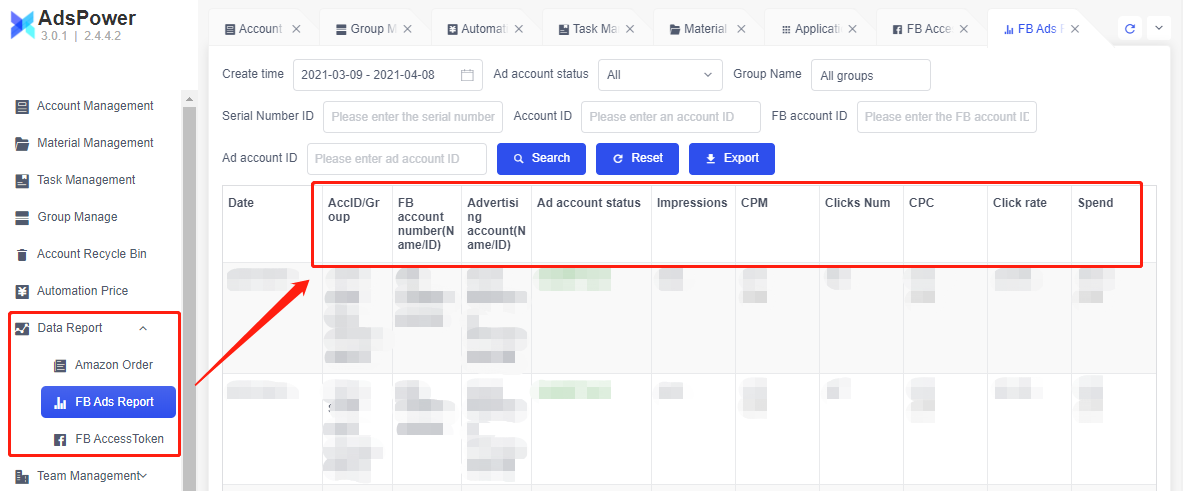Open the Create time date range picker

[388, 75]
